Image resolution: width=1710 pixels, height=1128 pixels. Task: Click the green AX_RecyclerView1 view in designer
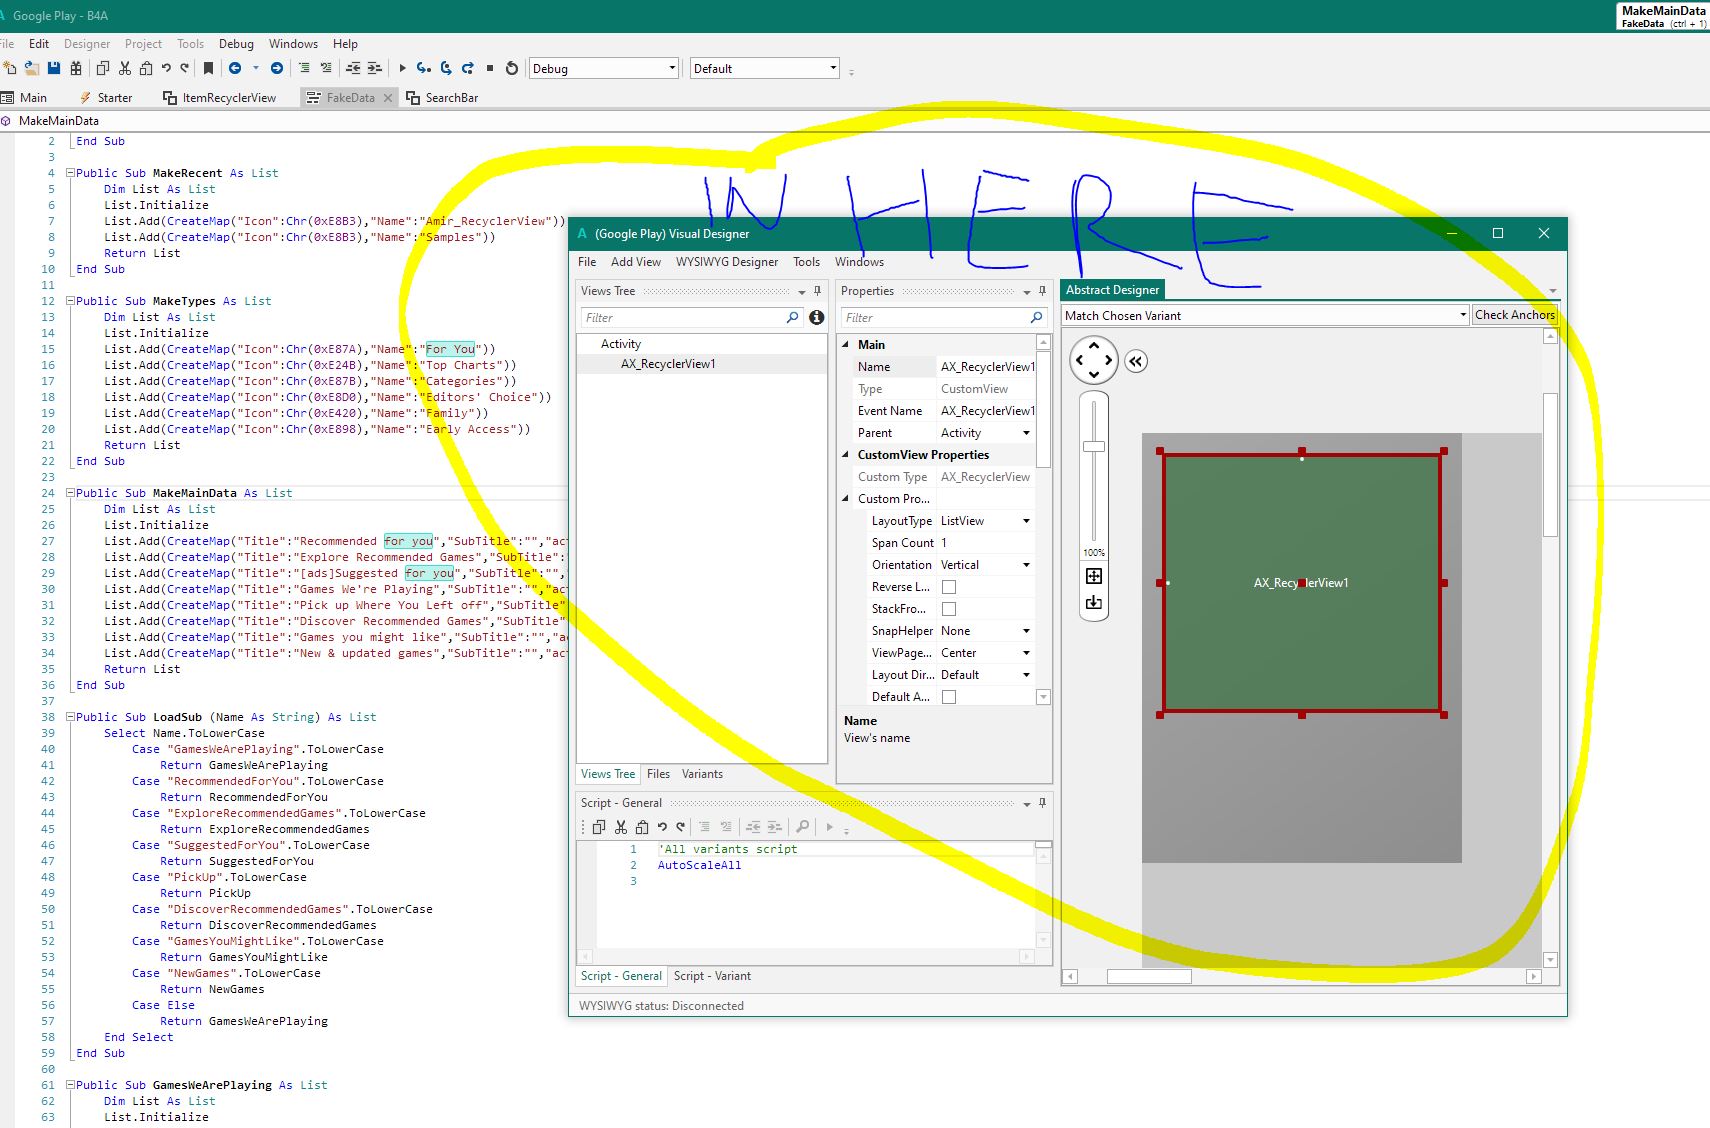pyautogui.click(x=1302, y=583)
